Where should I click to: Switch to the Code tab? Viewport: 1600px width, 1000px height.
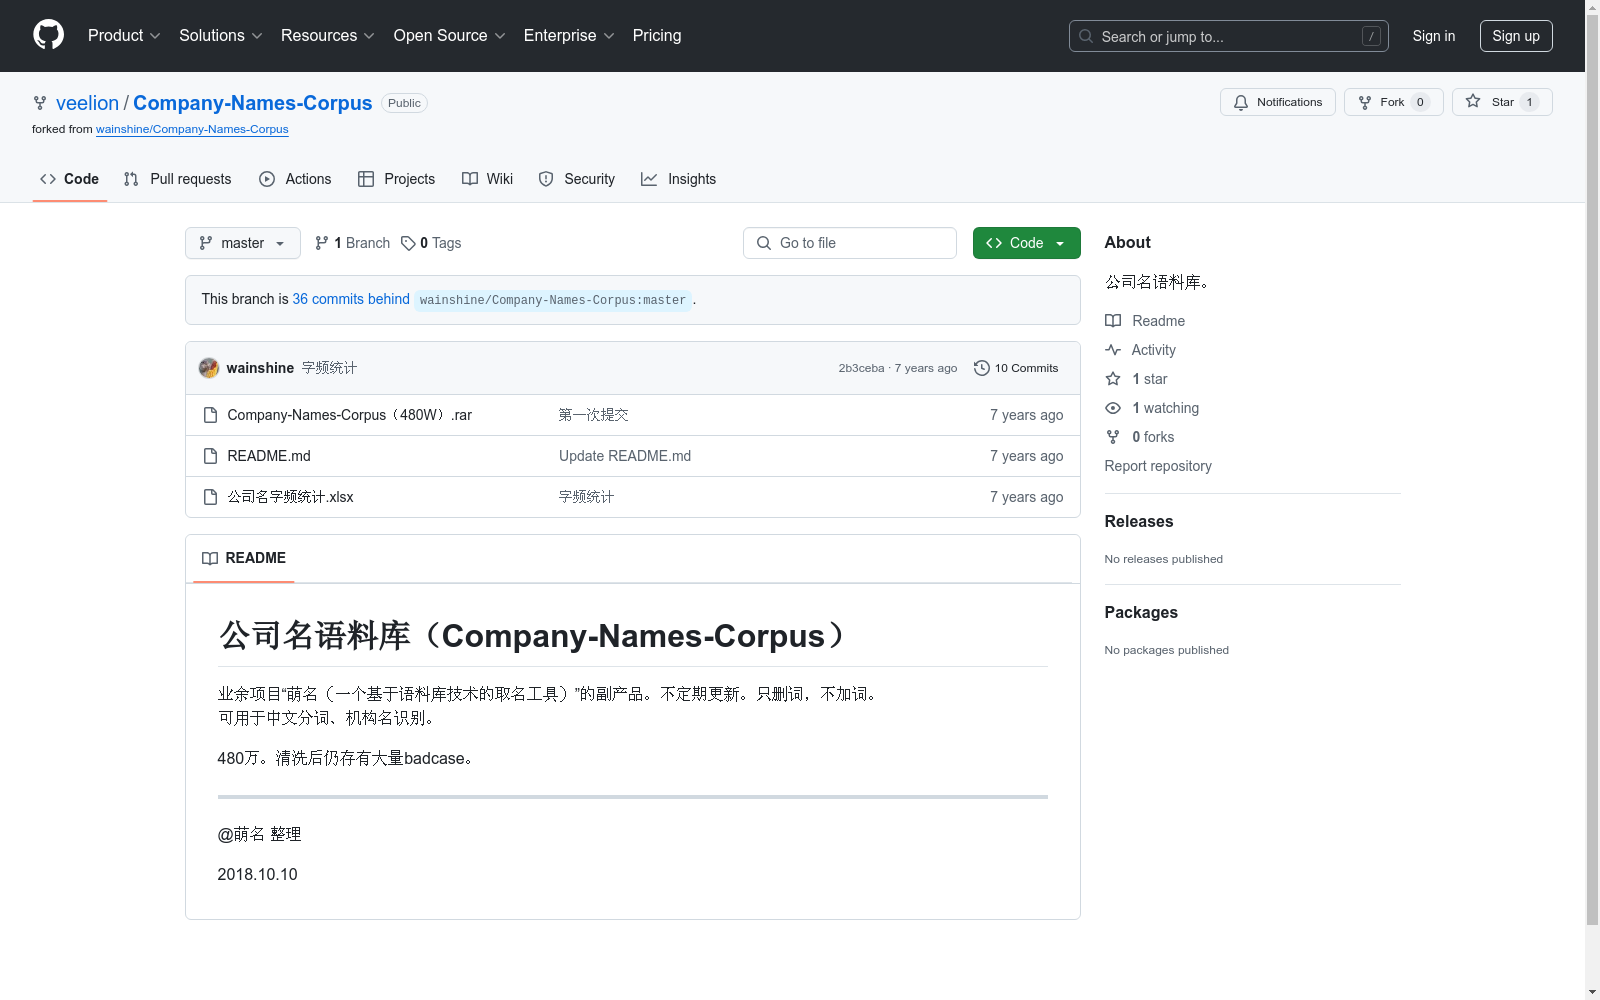pos(70,179)
